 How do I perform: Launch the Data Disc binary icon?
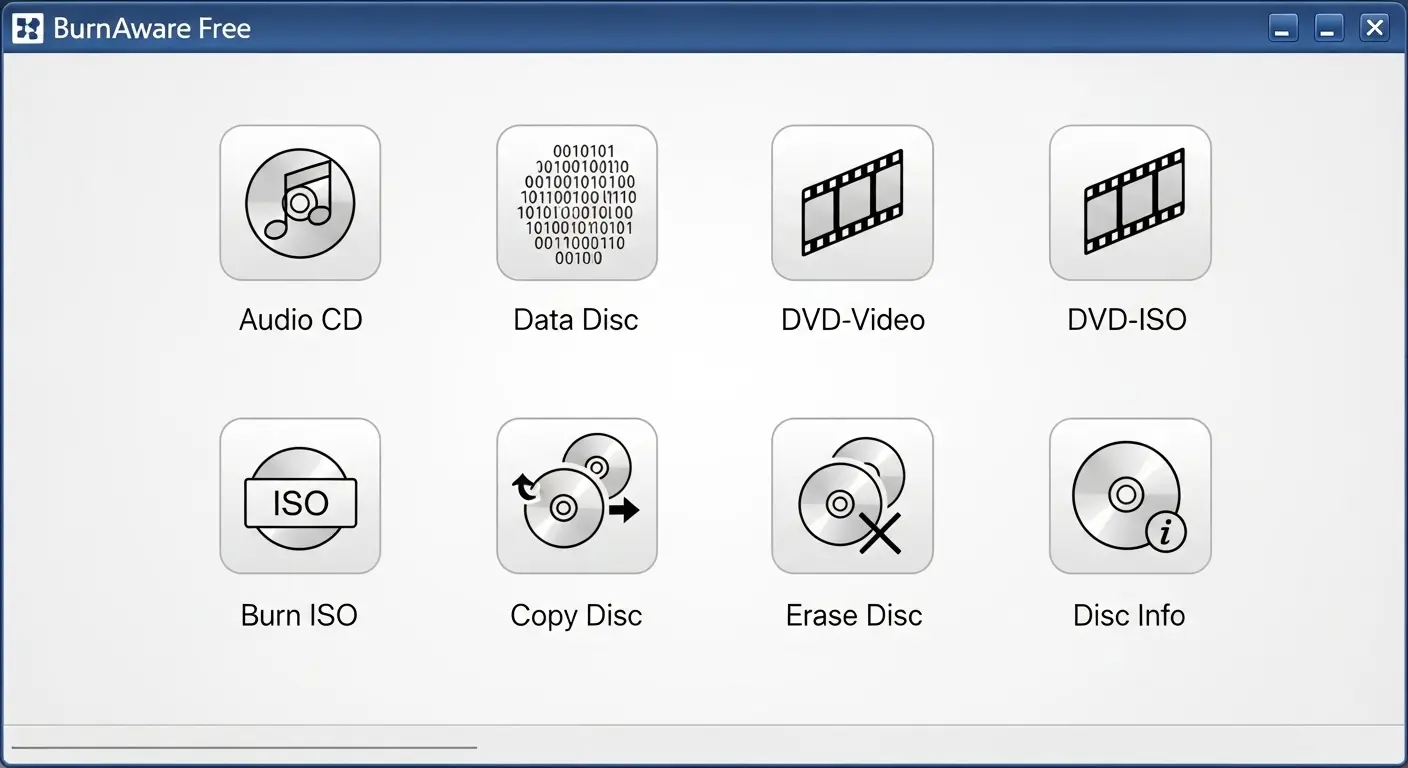(x=577, y=203)
